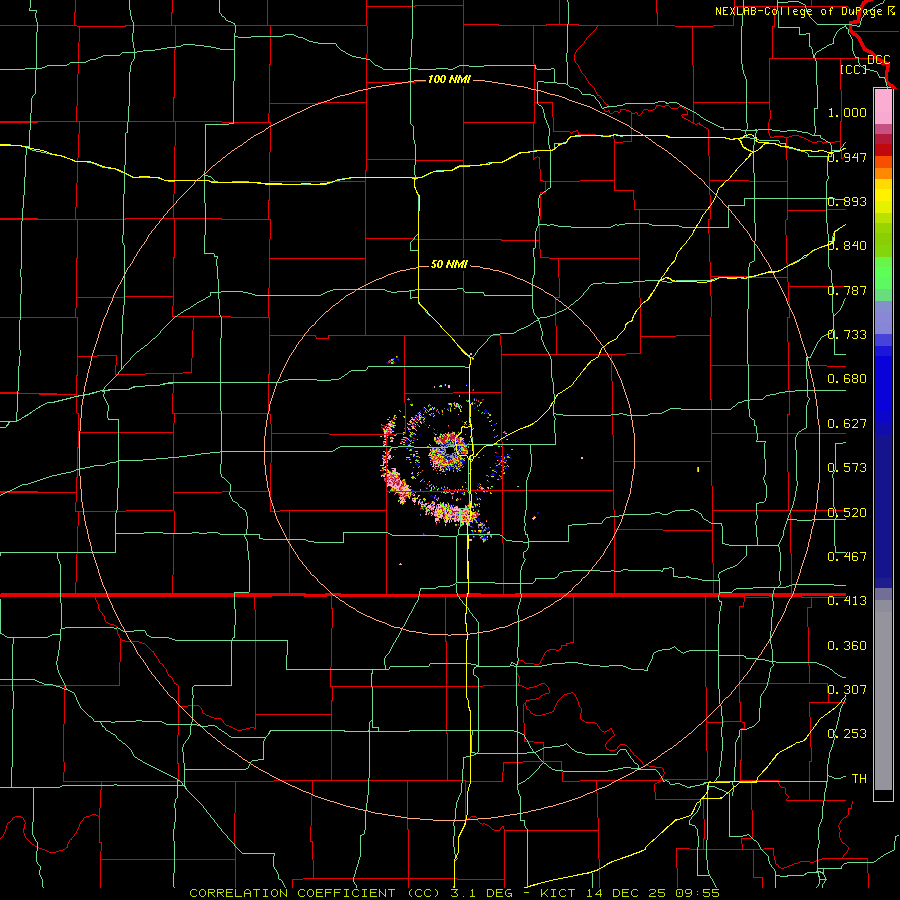Click the 0.307 color scale value
Image resolution: width=900 pixels, height=900 pixels.
[847, 690]
